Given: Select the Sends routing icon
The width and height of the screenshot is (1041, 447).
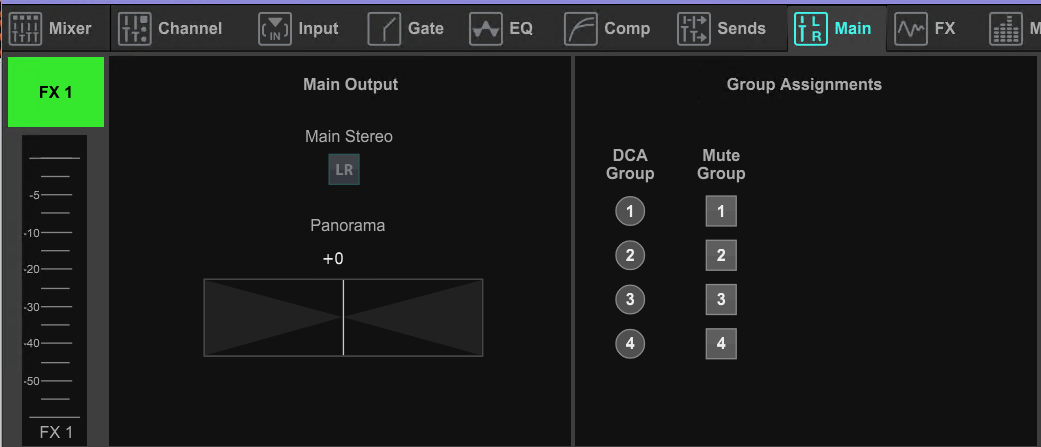Looking at the screenshot, I should tap(694, 29).
